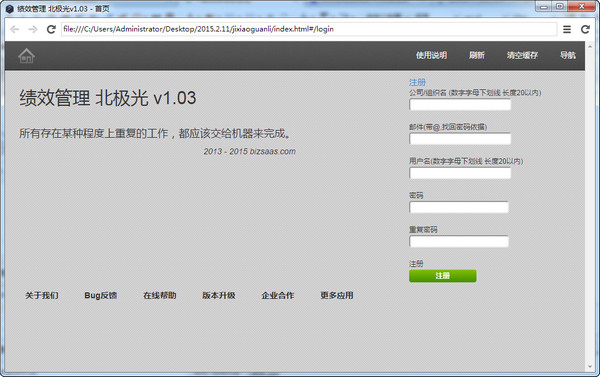Select 刷新 in the top navigation

(477, 55)
